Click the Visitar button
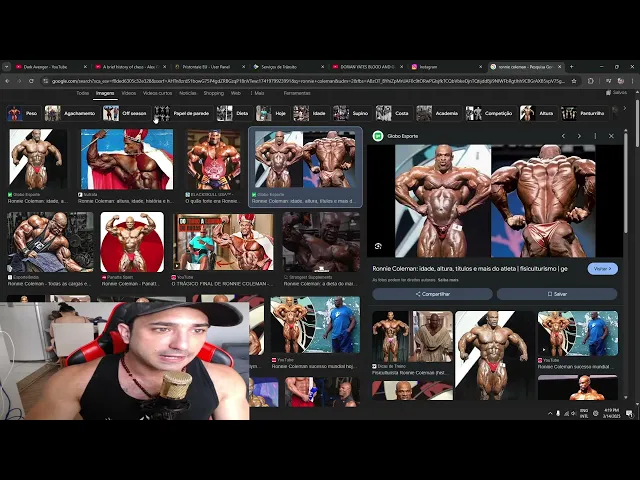The image size is (640, 480). [x=602, y=269]
